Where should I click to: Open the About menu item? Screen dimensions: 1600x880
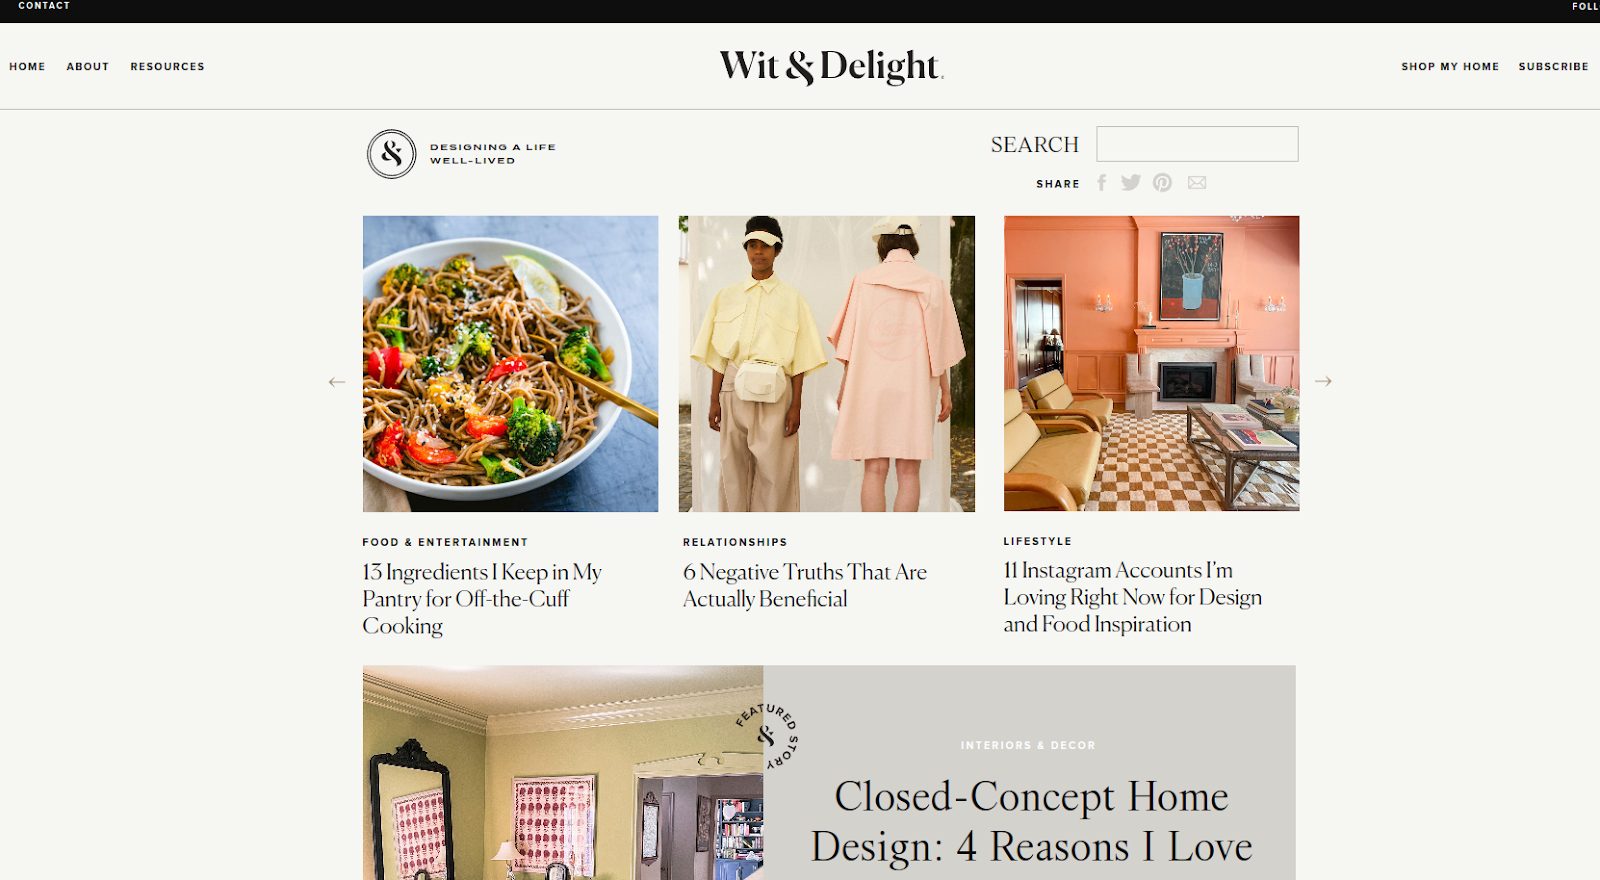tap(88, 67)
